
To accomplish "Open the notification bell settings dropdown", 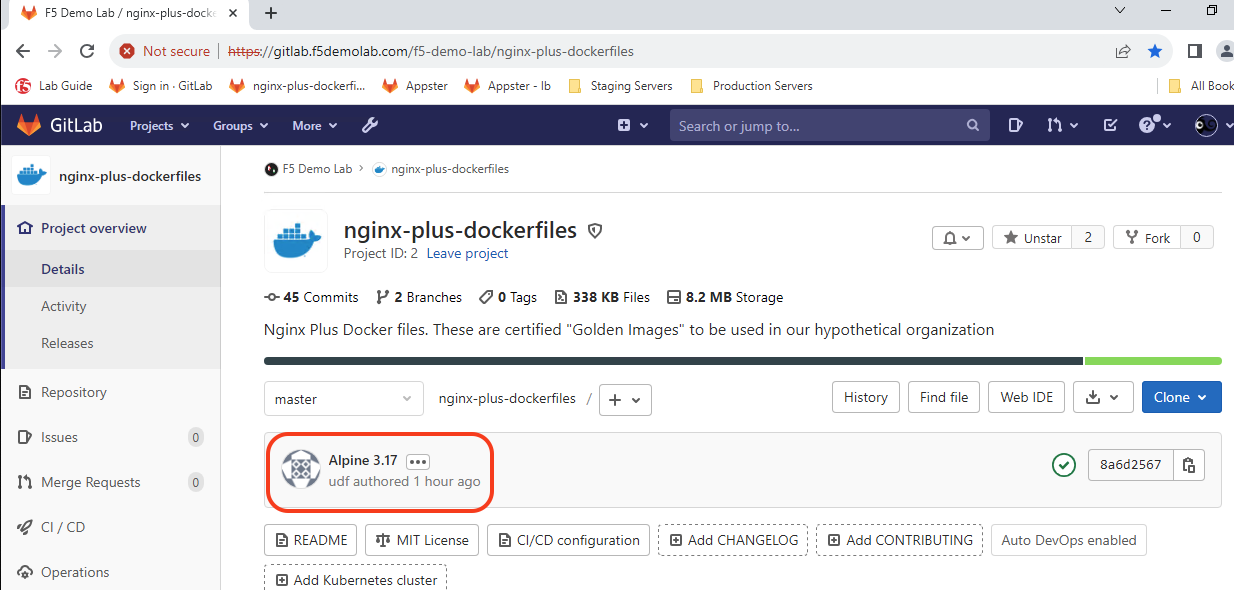I will (957, 238).
